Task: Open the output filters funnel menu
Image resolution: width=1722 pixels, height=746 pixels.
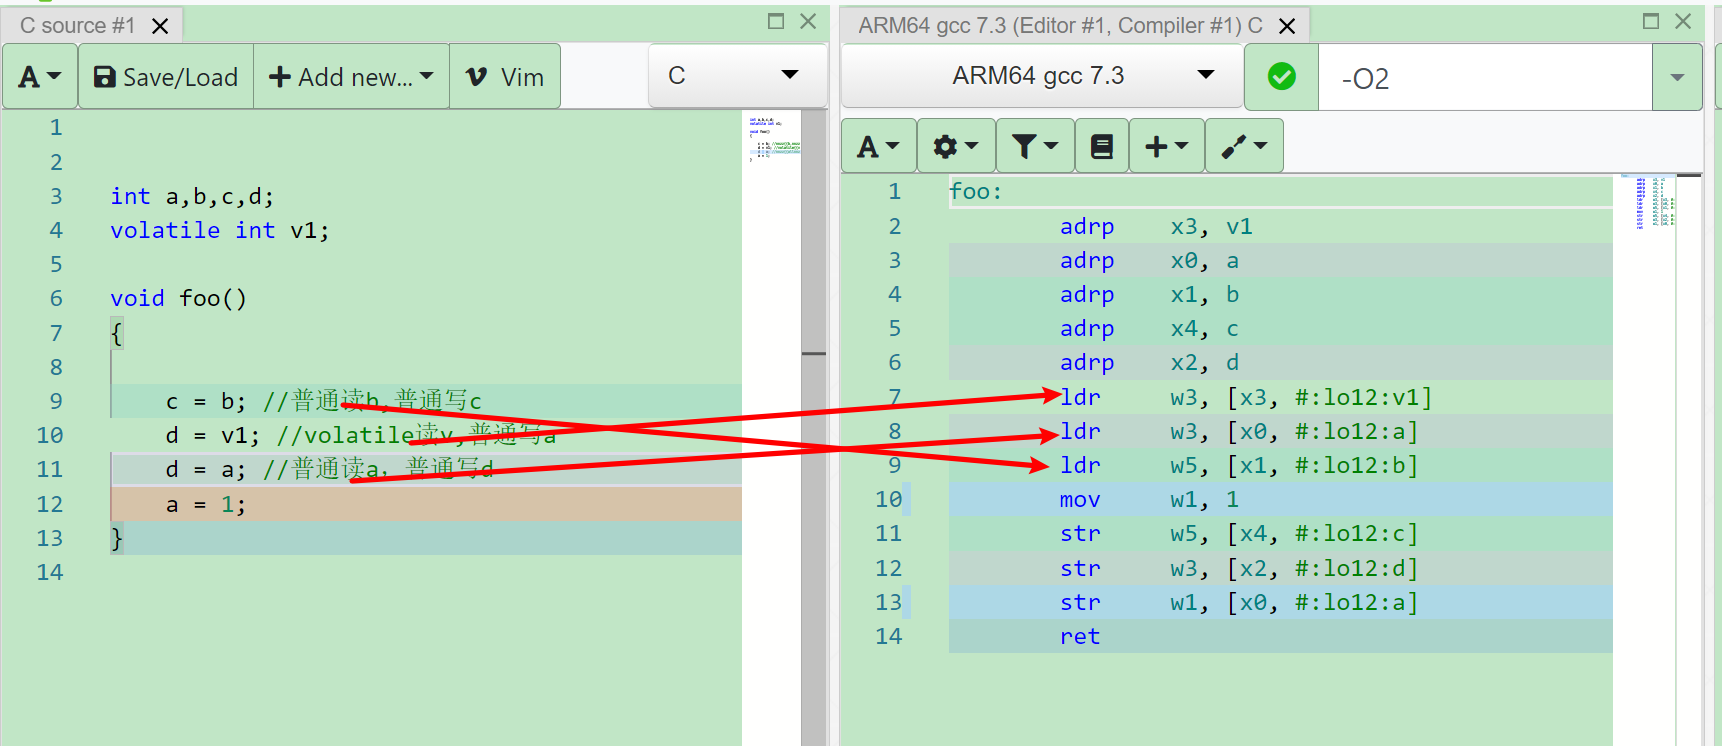Action: pyautogui.click(x=1035, y=147)
